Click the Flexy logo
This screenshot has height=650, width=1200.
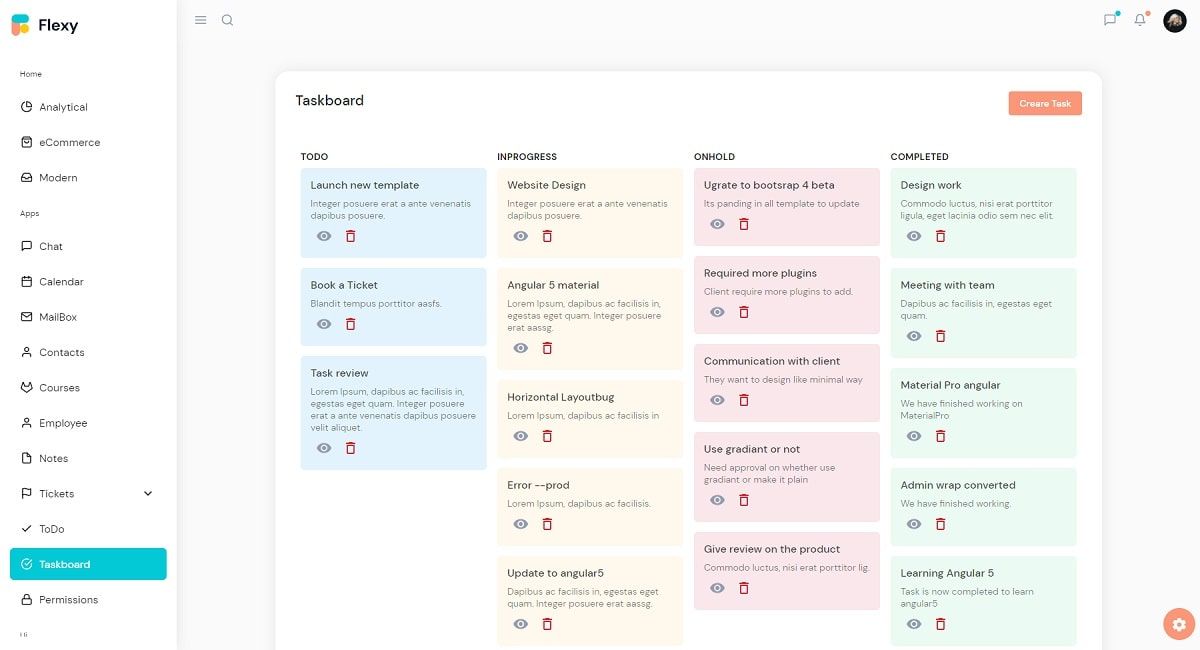(x=47, y=25)
